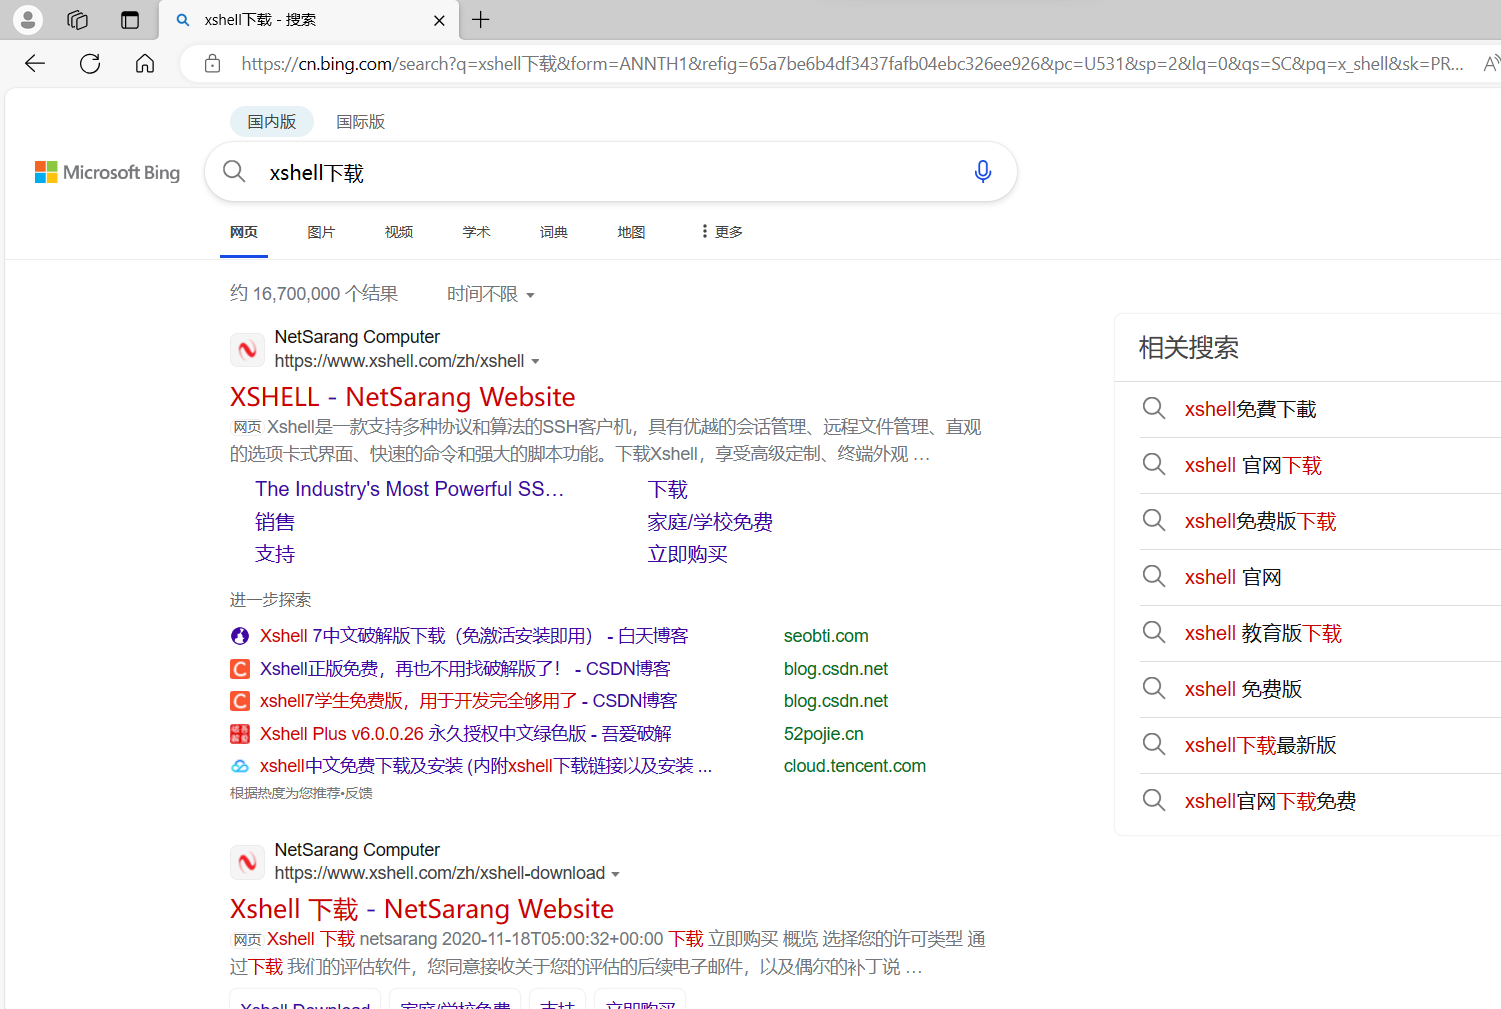The width and height of the screenshot is (1501, 1009).
Task: Switch to 国际版 version
Action: coord(360,121)
